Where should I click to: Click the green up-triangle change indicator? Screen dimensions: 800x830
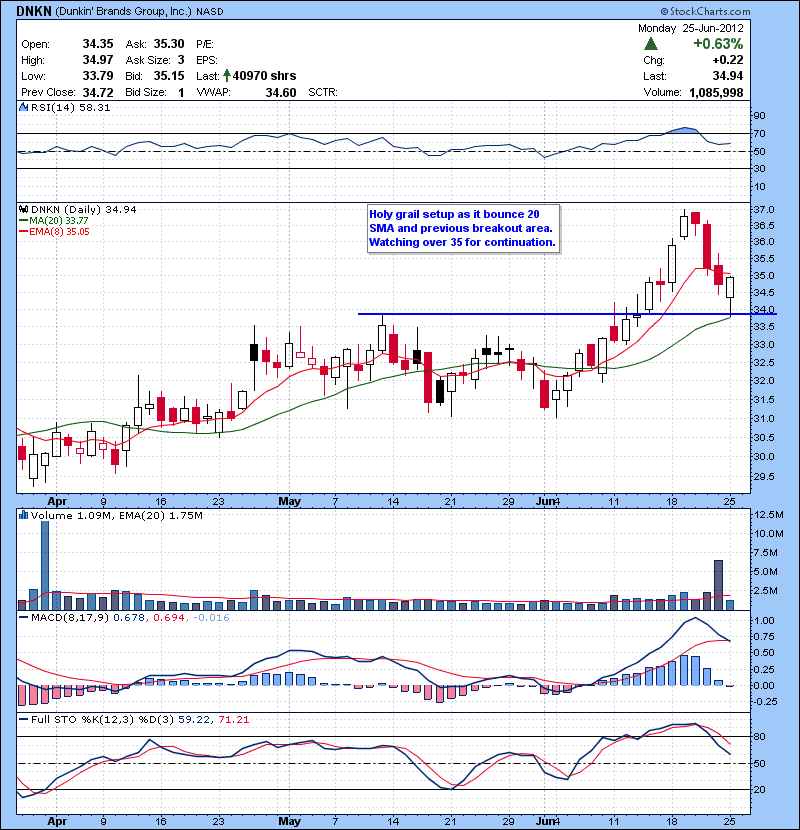click(651, 44)
